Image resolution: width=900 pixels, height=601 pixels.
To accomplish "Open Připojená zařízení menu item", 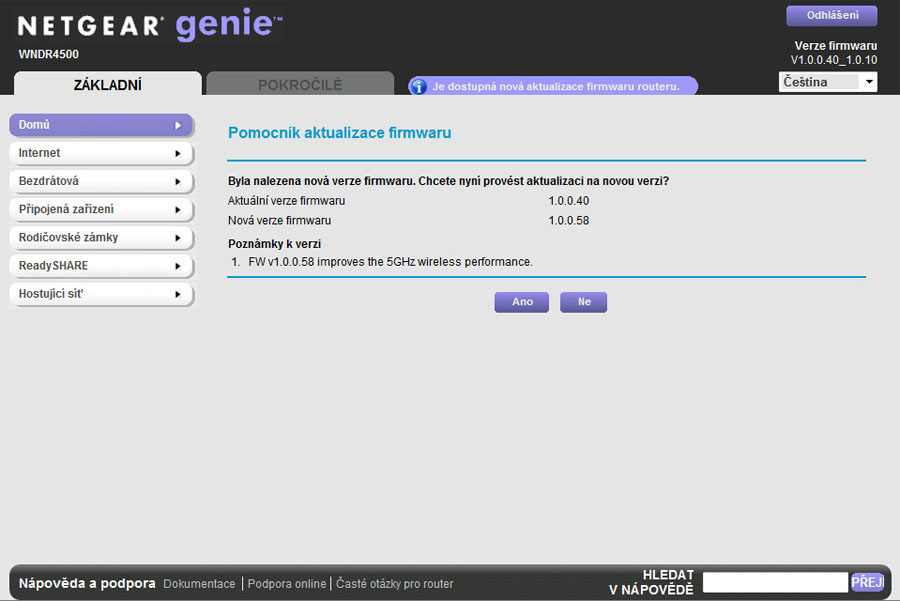I will pos(101,210).
